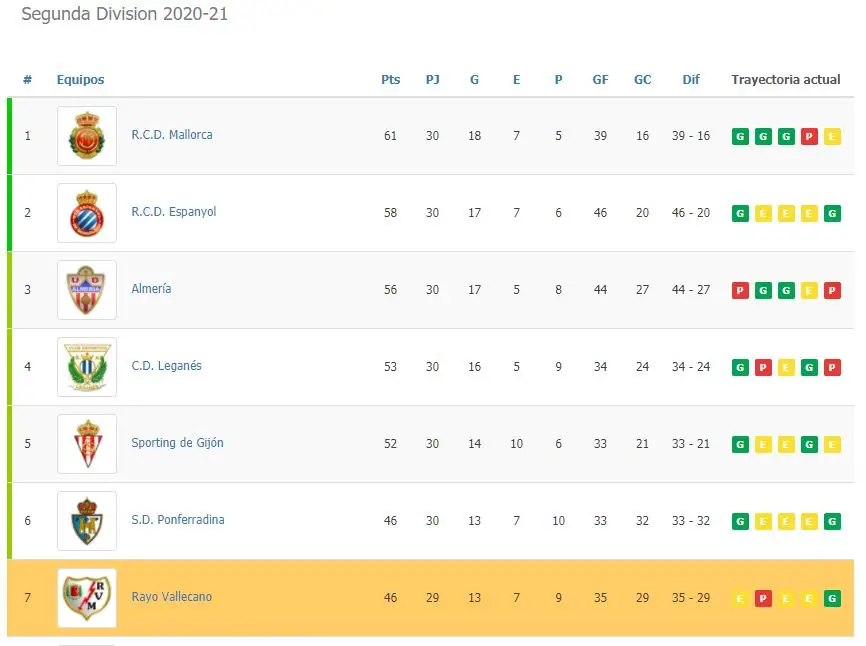Sort by the Dif column header
866x646 pixels.
pos(691,80)
